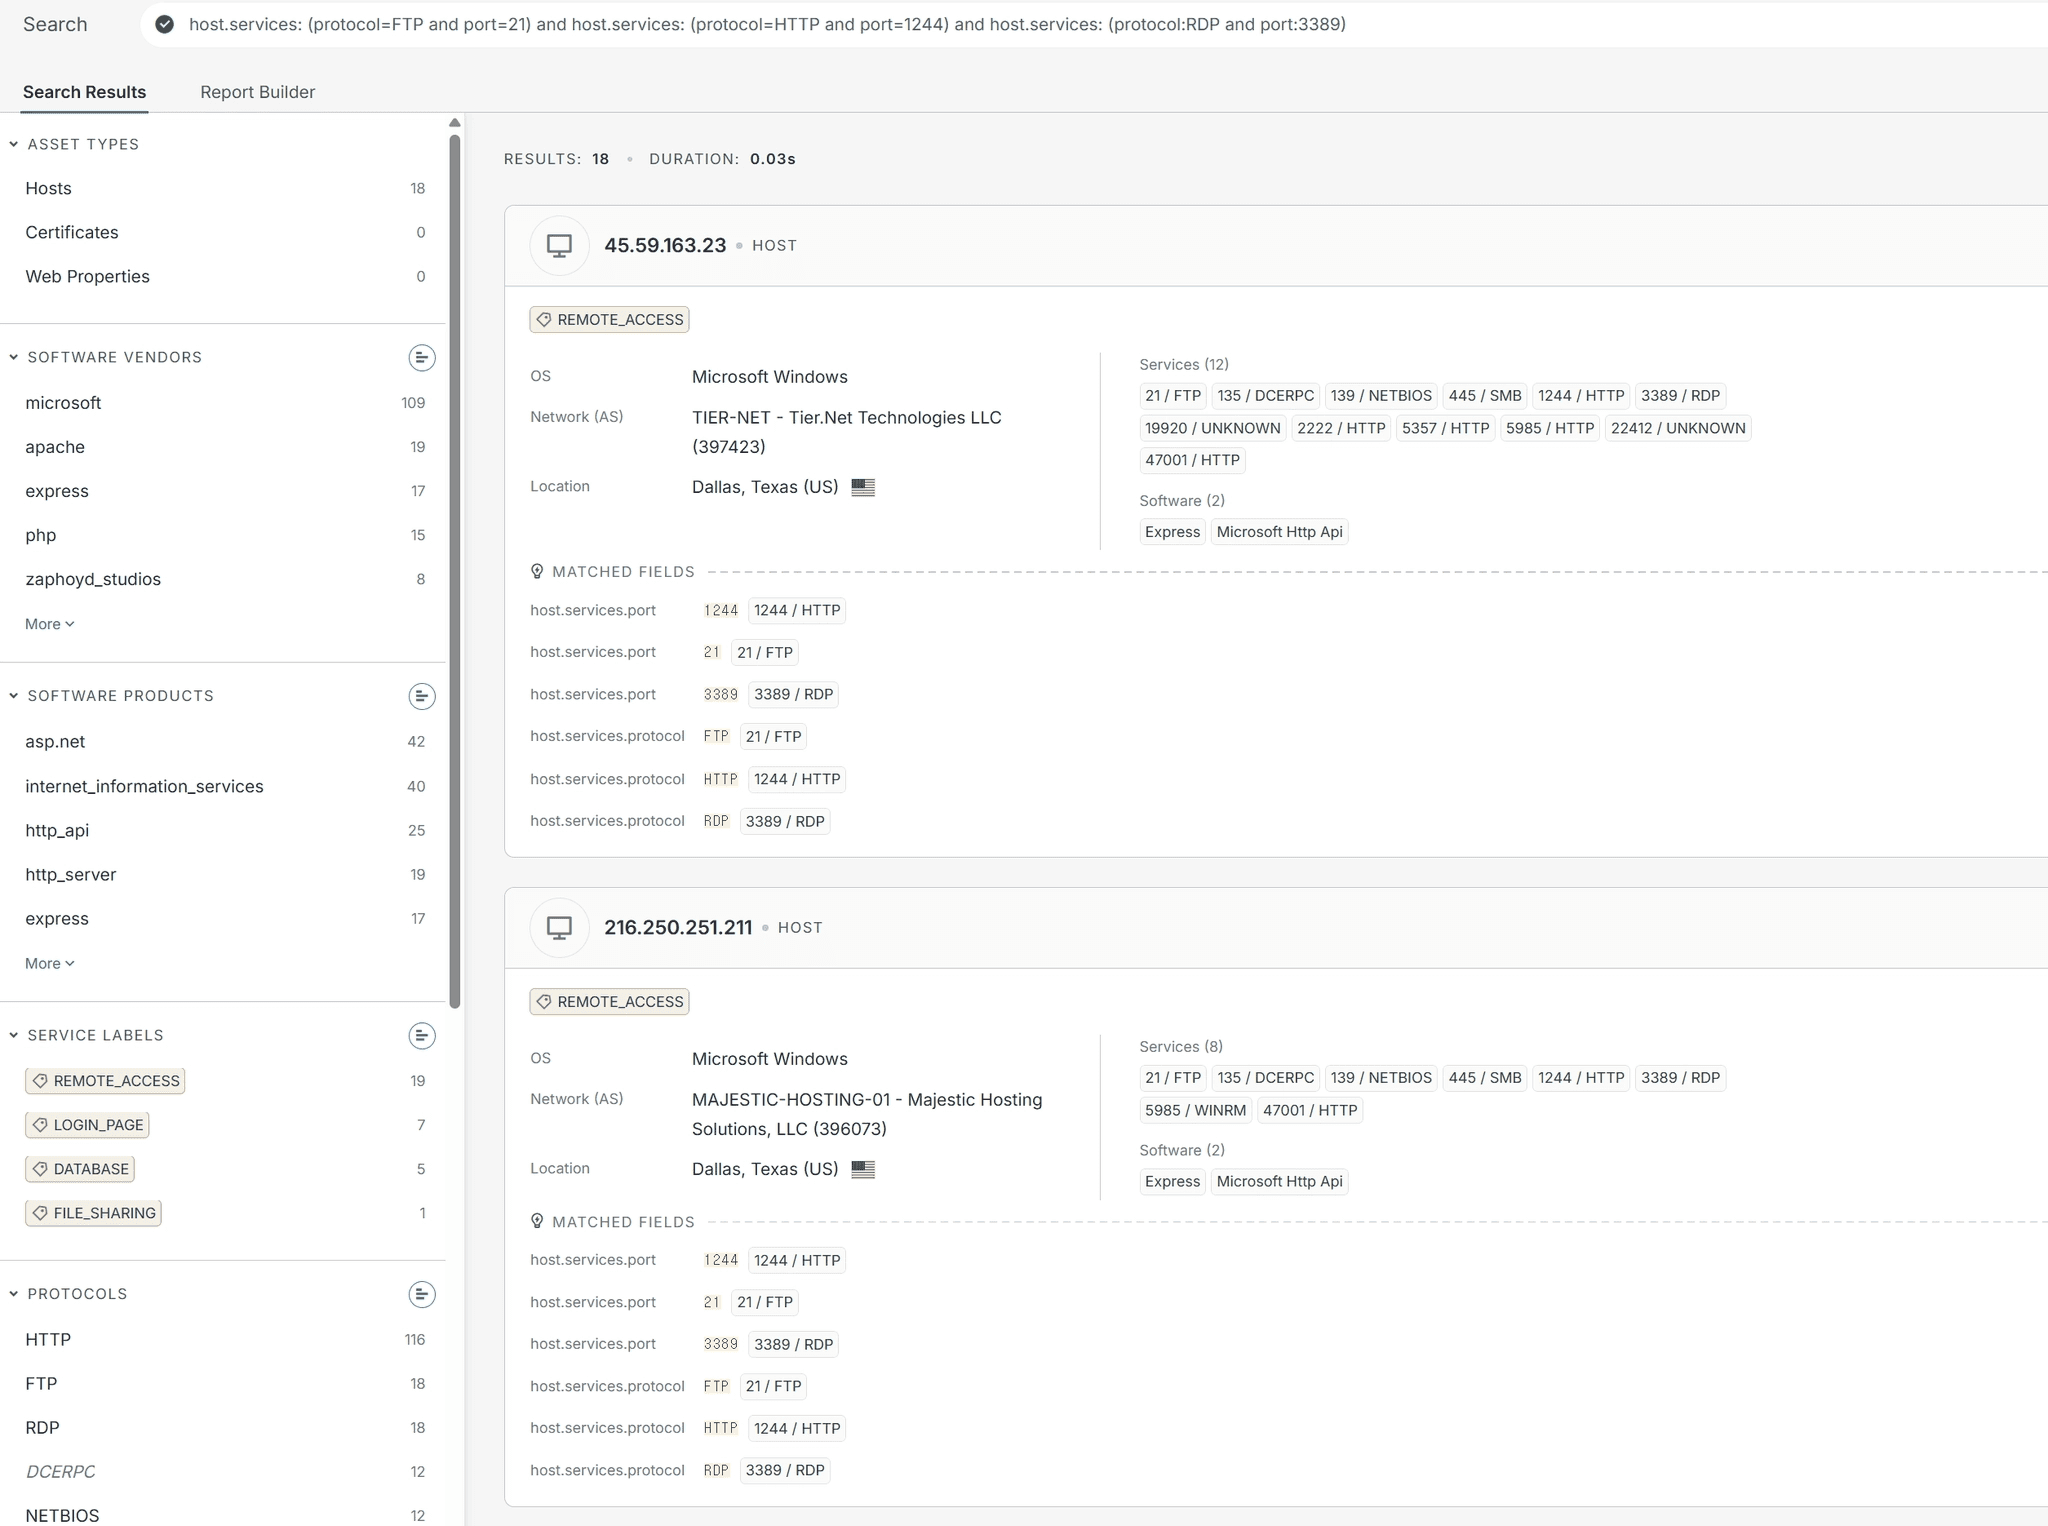Click the 3389 / RDP service chip
The width and height of the screenshot is (2048, 1526).
[1681, 396]
